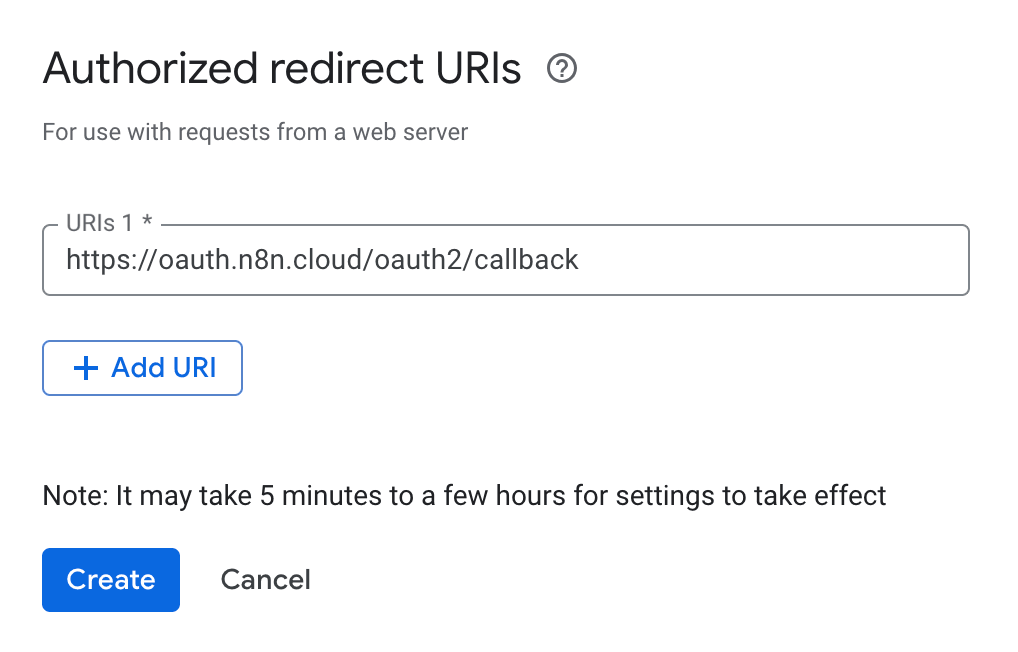Viewport: 1018px width, 652px height.
Task: Click the plus icon beside Add URI
Action: click(x=87, y=368)
